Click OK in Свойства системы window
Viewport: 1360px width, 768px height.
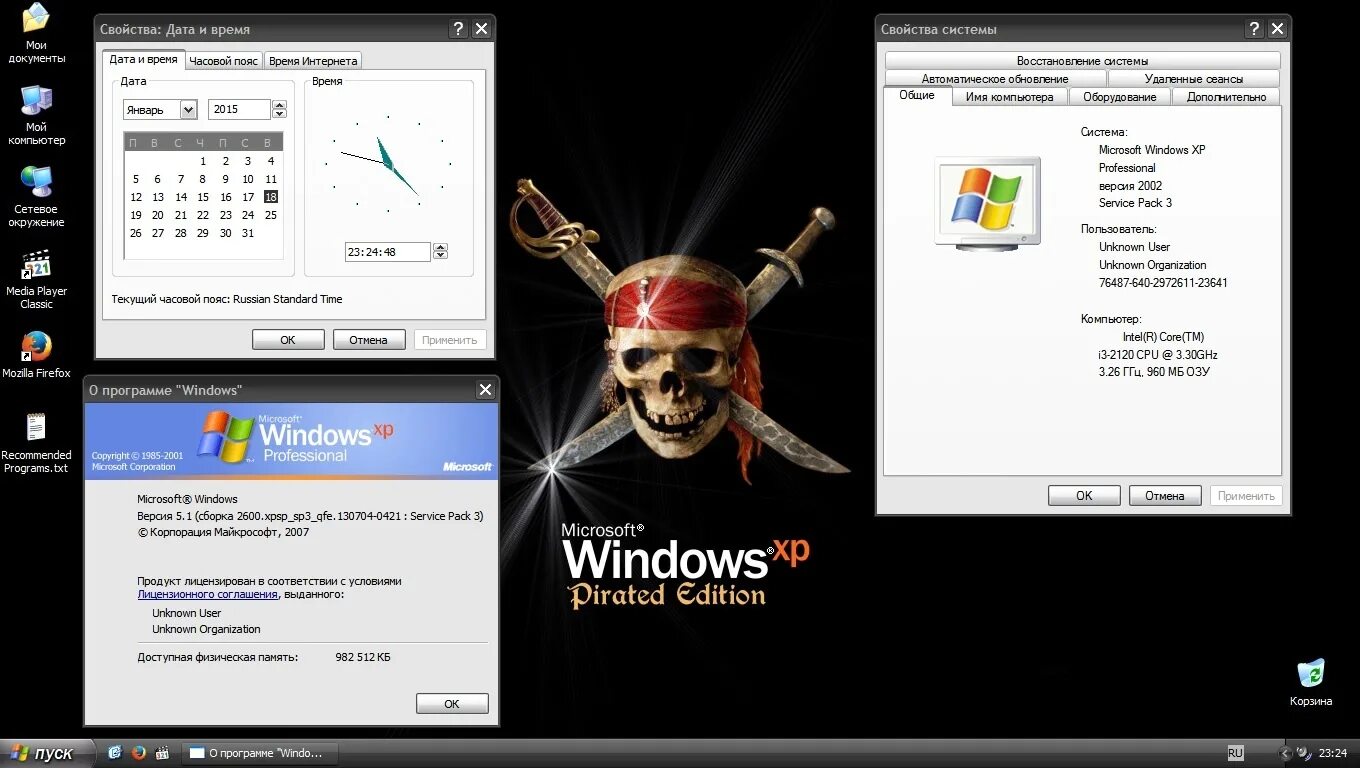(x=1084, y=496)
